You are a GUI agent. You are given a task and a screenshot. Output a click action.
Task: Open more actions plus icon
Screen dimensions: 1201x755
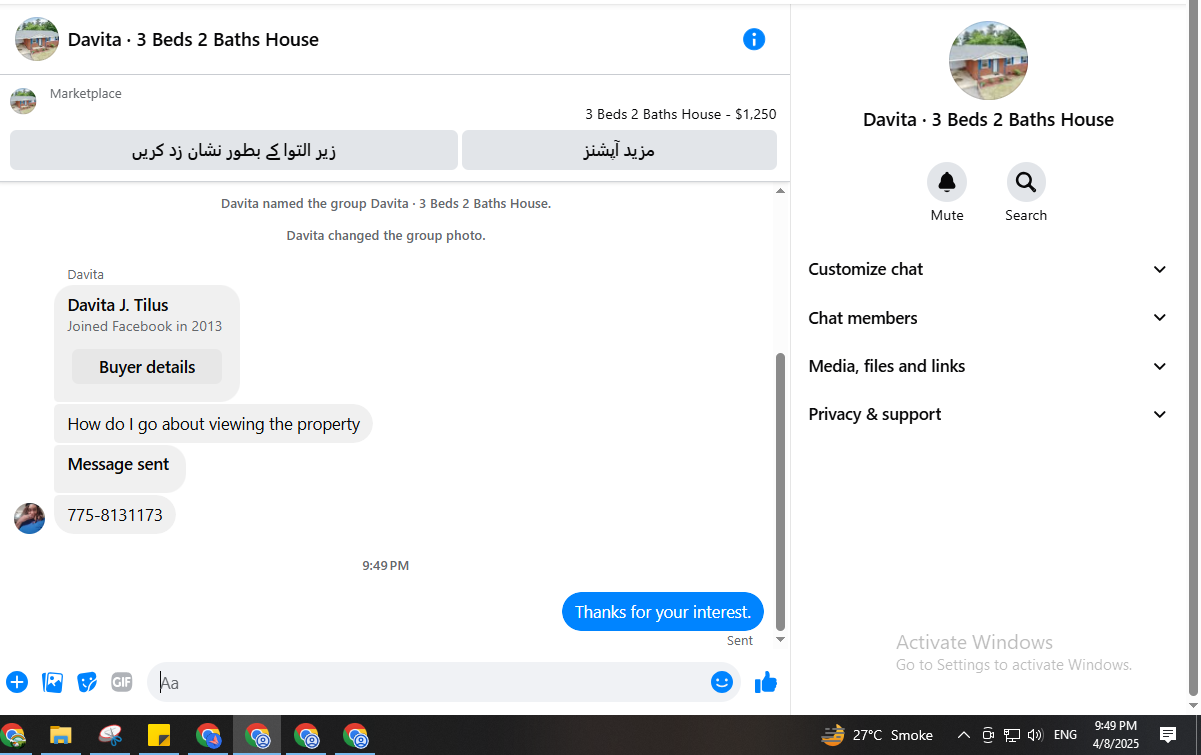[x=17, y=682]
